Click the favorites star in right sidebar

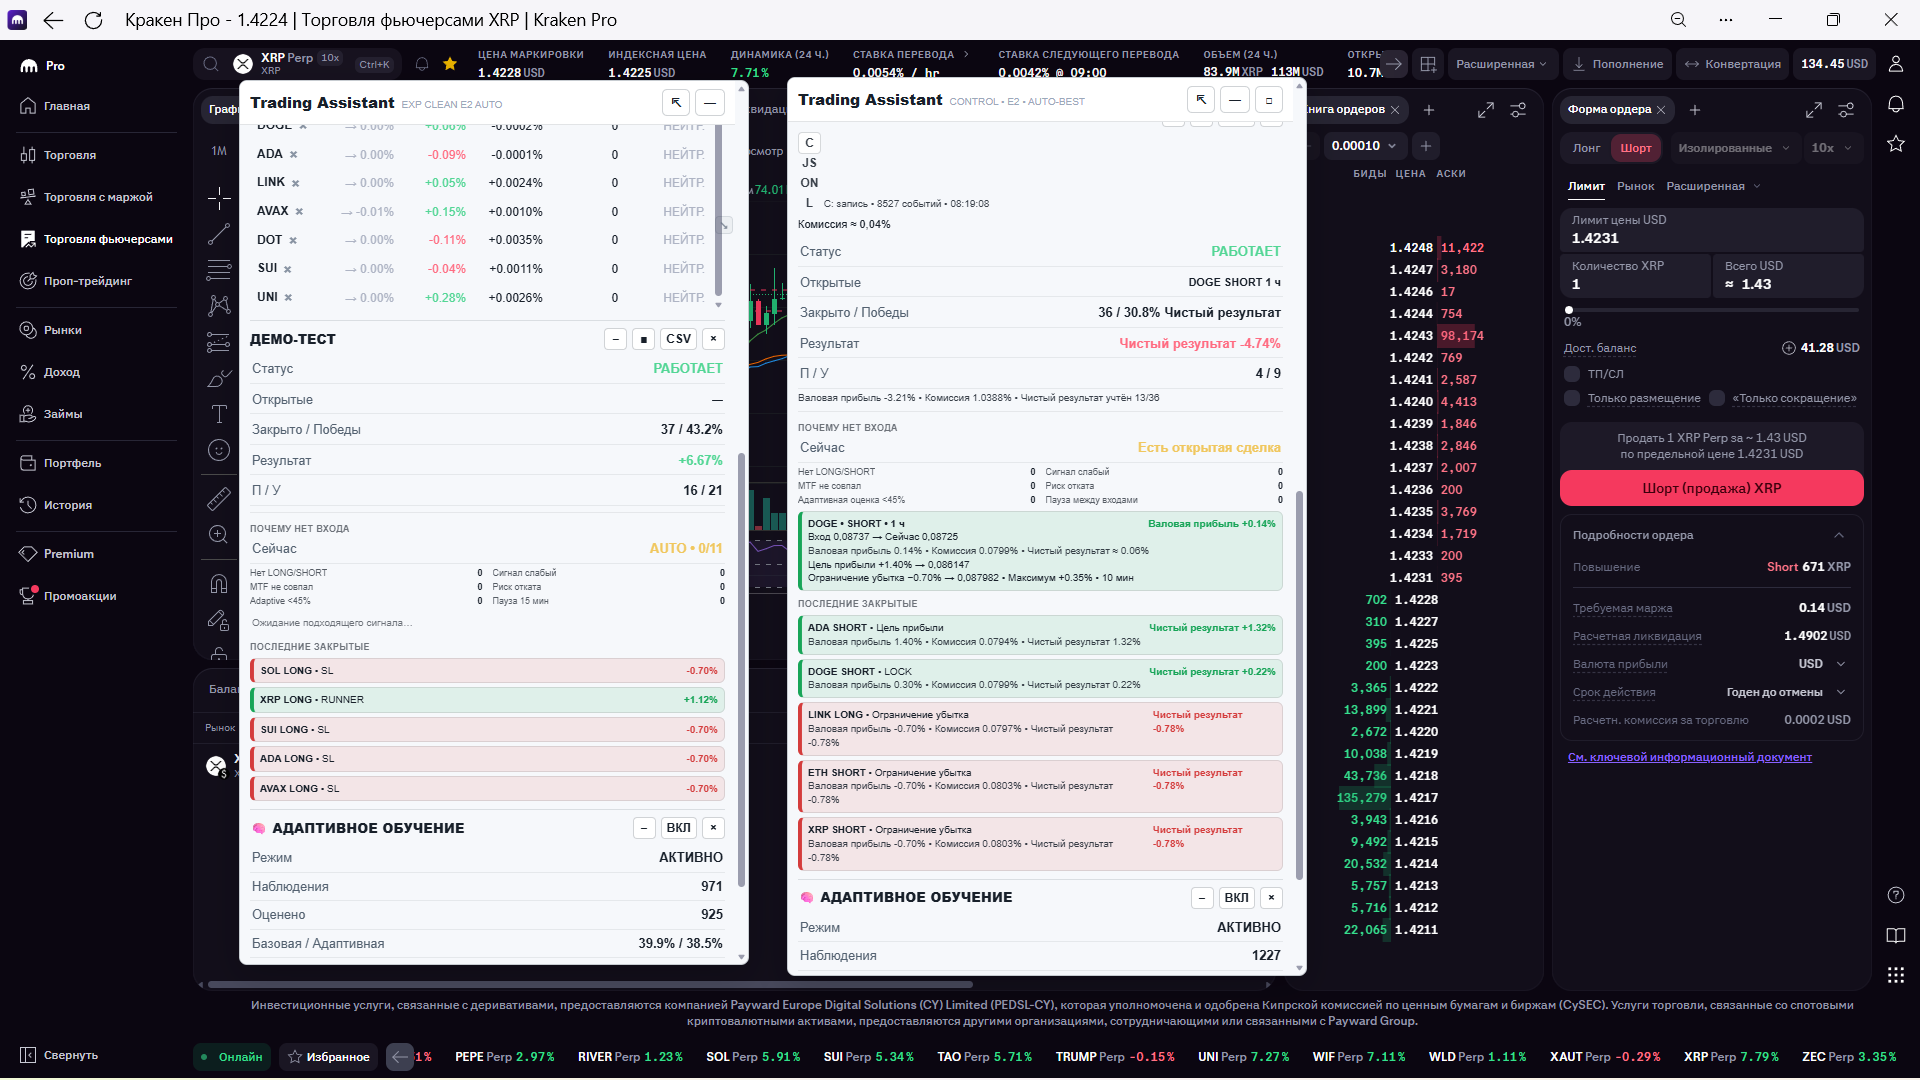(1895, 144)
